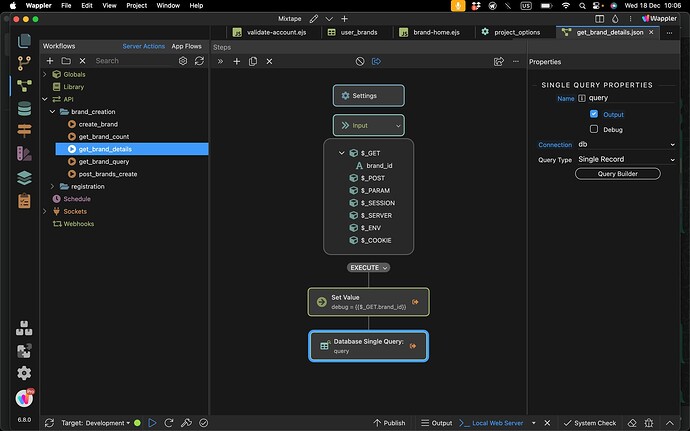Switch to App Flows tab

(187, 46)
